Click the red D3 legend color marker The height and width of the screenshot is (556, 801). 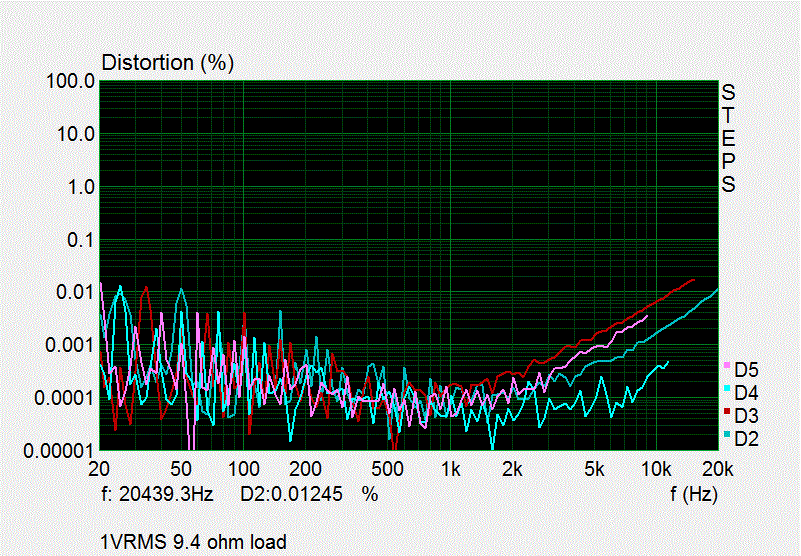[727, 411]
